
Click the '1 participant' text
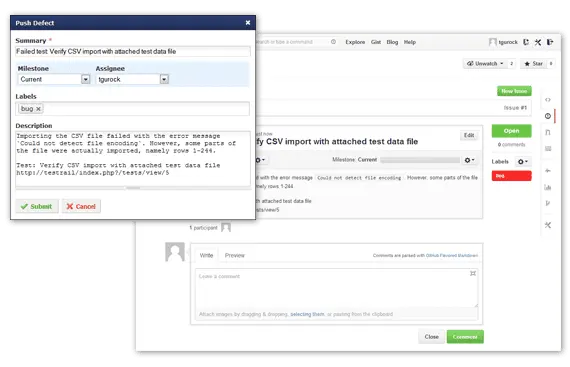(203, 228)
